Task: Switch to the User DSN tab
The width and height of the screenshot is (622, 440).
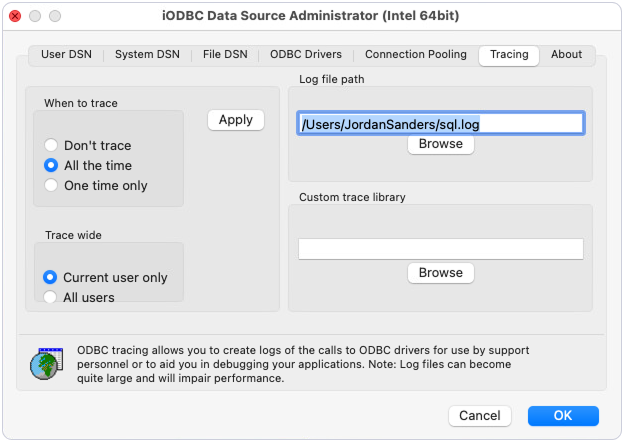Action: click(x=66, y=54)
